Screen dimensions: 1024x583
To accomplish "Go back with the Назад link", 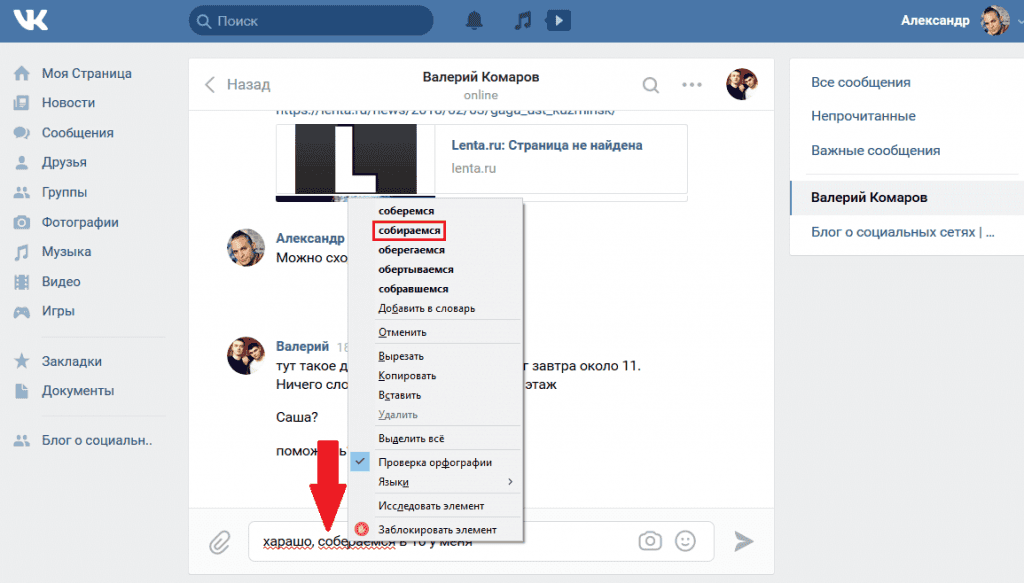I will click(237, 84).
